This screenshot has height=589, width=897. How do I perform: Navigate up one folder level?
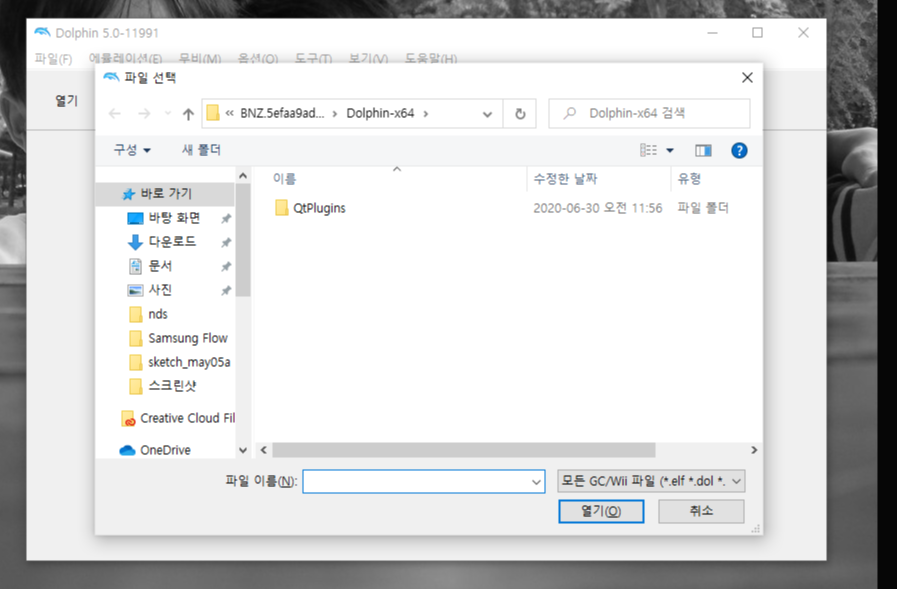click(x=188, y=114)
